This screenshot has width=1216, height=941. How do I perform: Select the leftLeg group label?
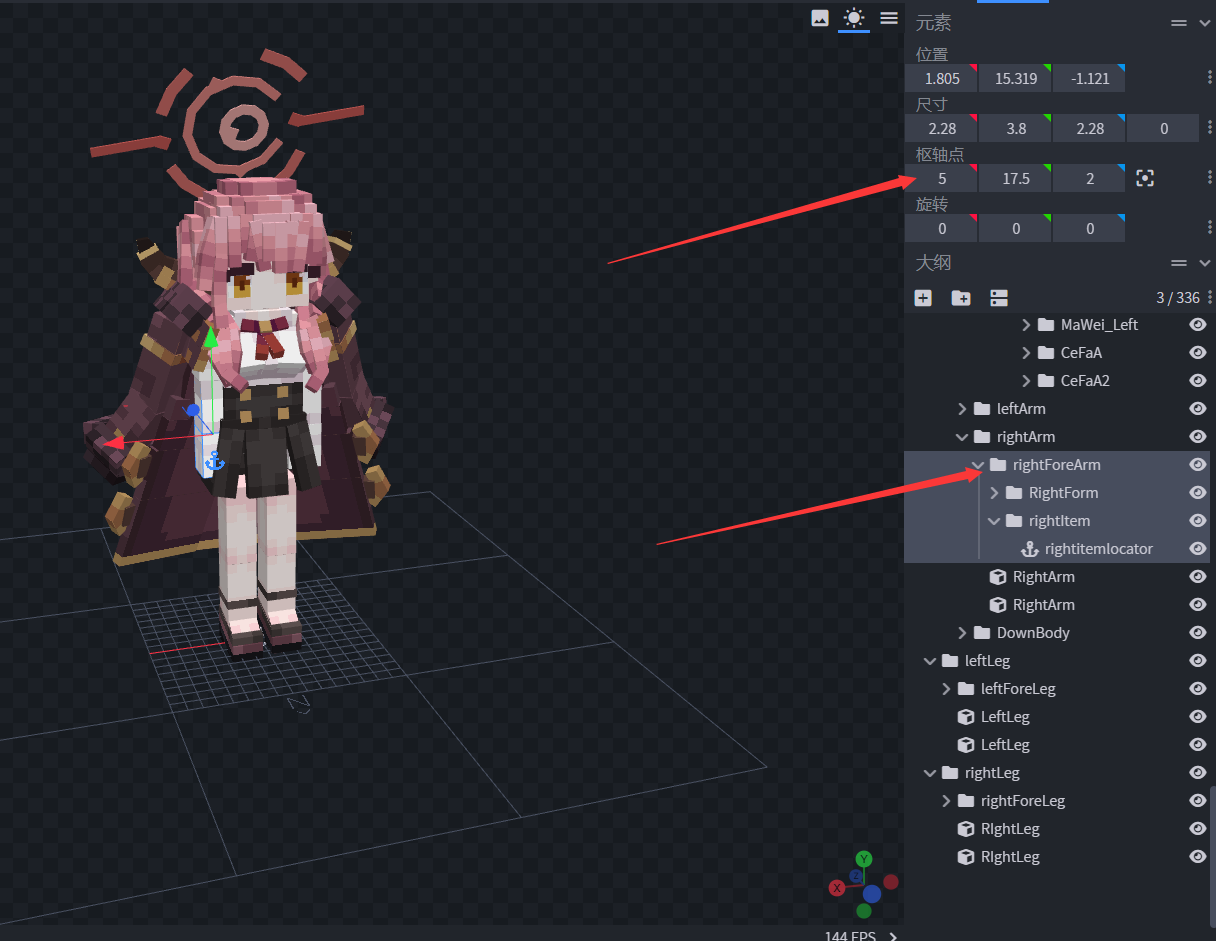click(x=988, y=661)
